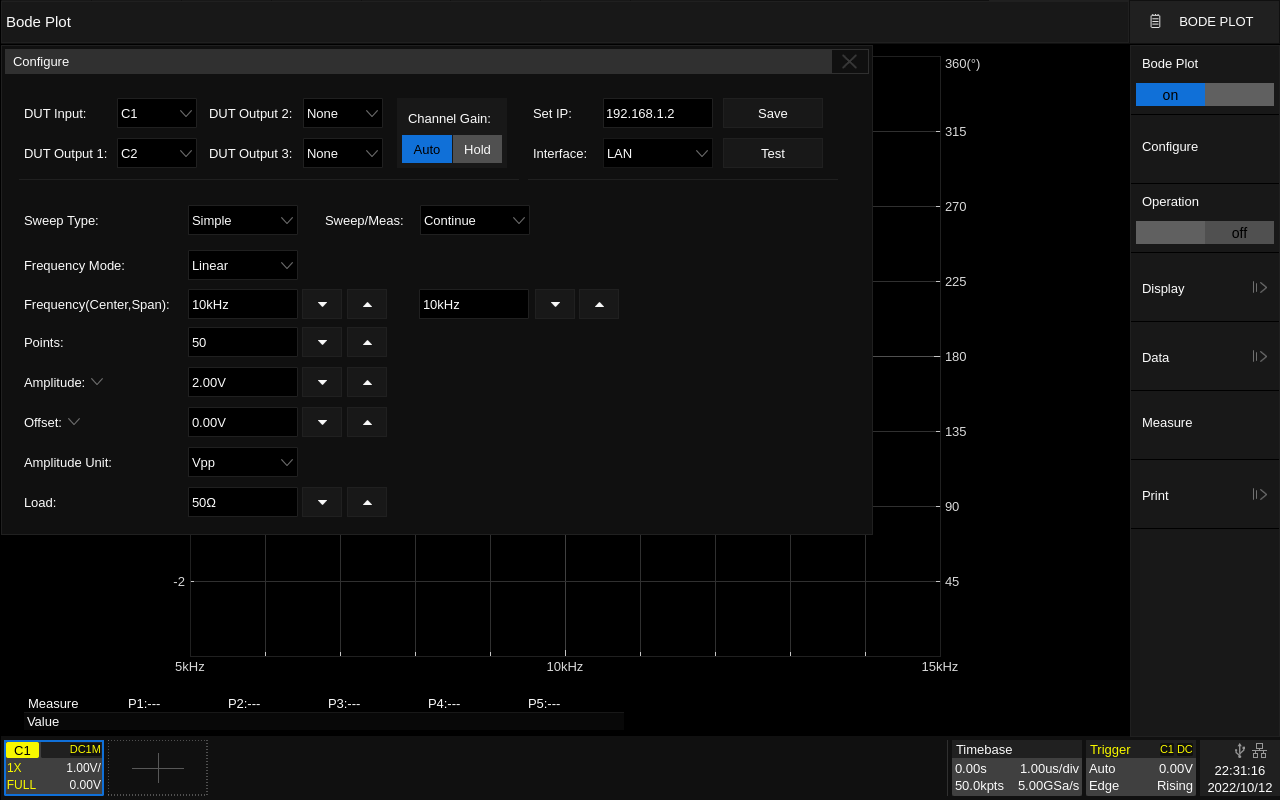Open the DUT Input channel dropdown
This screenshot has width=1280, height=800.
[x=157, y=113]
